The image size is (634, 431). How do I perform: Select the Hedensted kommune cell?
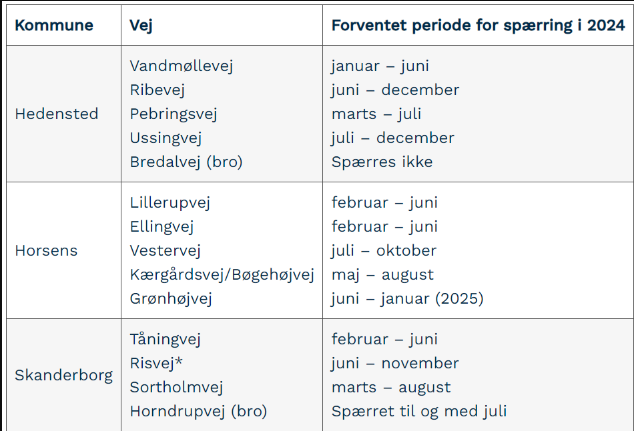click(x=56, y=114)
